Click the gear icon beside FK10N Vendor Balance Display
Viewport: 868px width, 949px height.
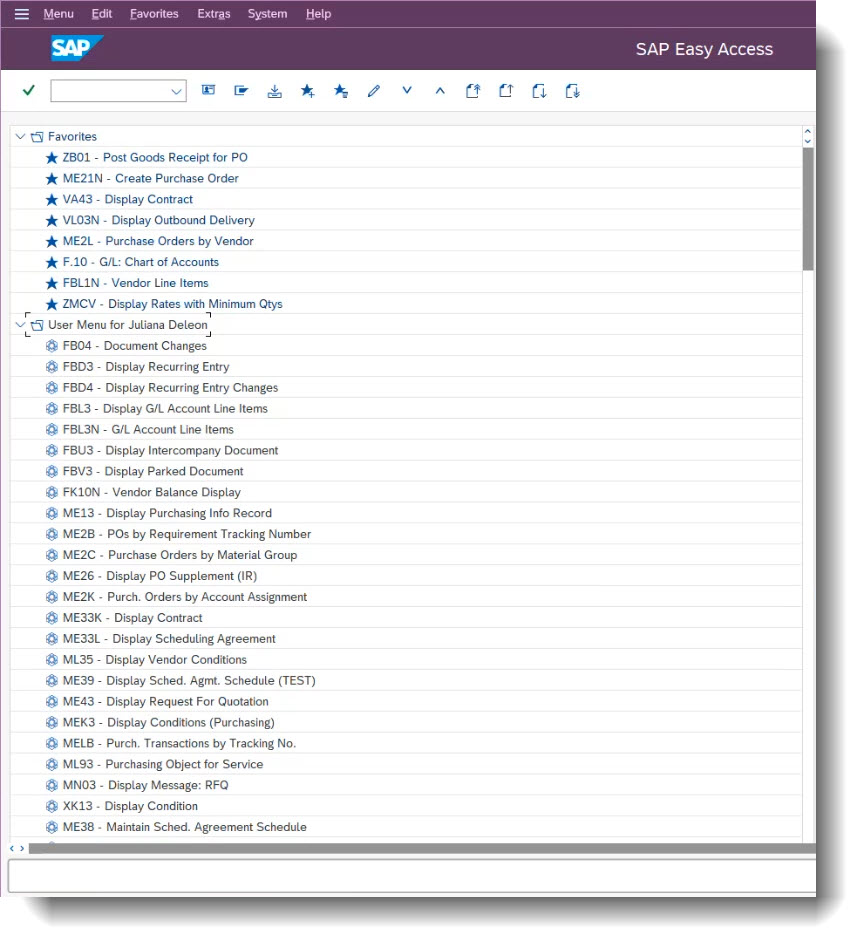click(51, 492)
